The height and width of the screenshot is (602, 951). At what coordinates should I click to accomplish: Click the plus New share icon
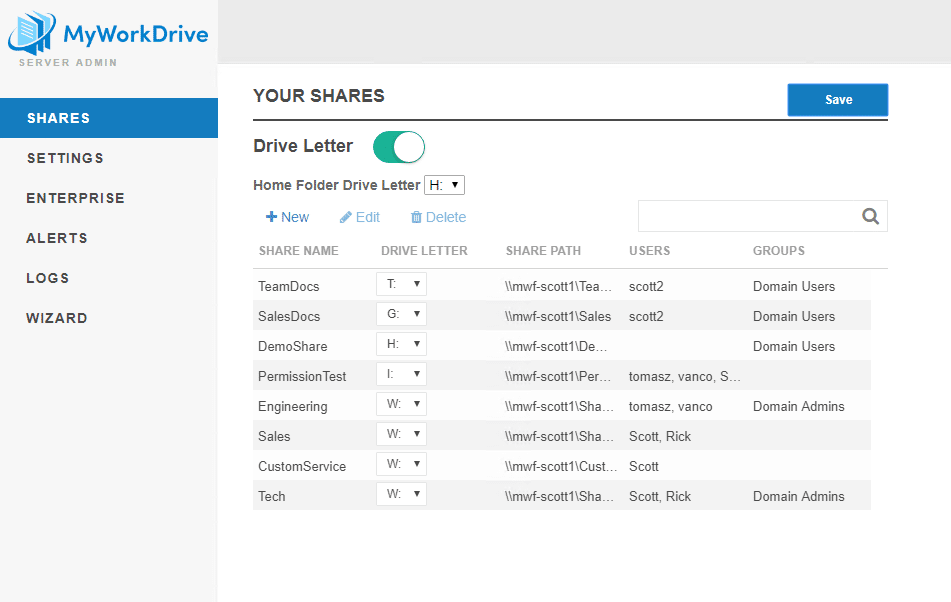[x=271, y=217]
